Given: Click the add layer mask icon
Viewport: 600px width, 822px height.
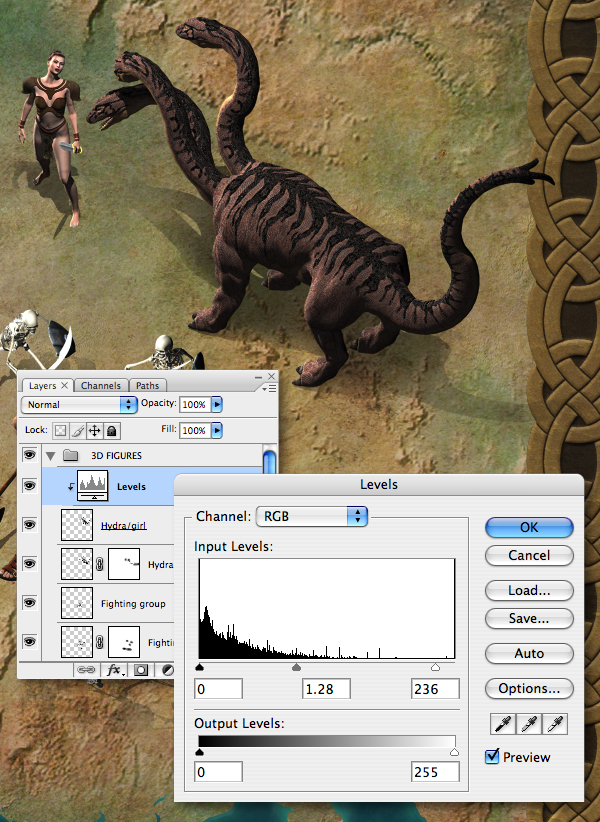Looking at the screenshot, I should pyautogui.click(x=141, y=669).
